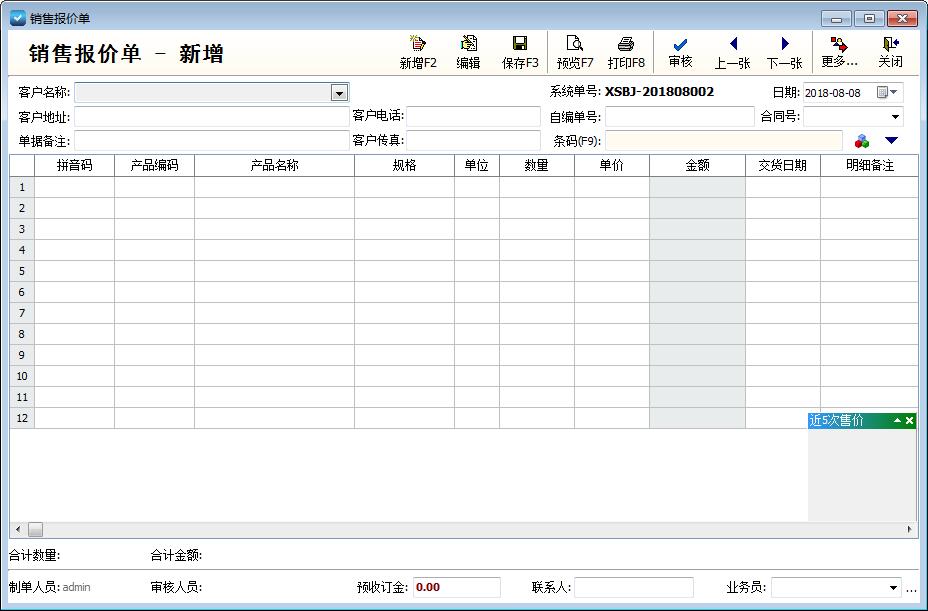Viewport: 928px width, 611px height.
Task: Select row 1 header in the grid
Action: pyautogui.click(x=22, y=187)
